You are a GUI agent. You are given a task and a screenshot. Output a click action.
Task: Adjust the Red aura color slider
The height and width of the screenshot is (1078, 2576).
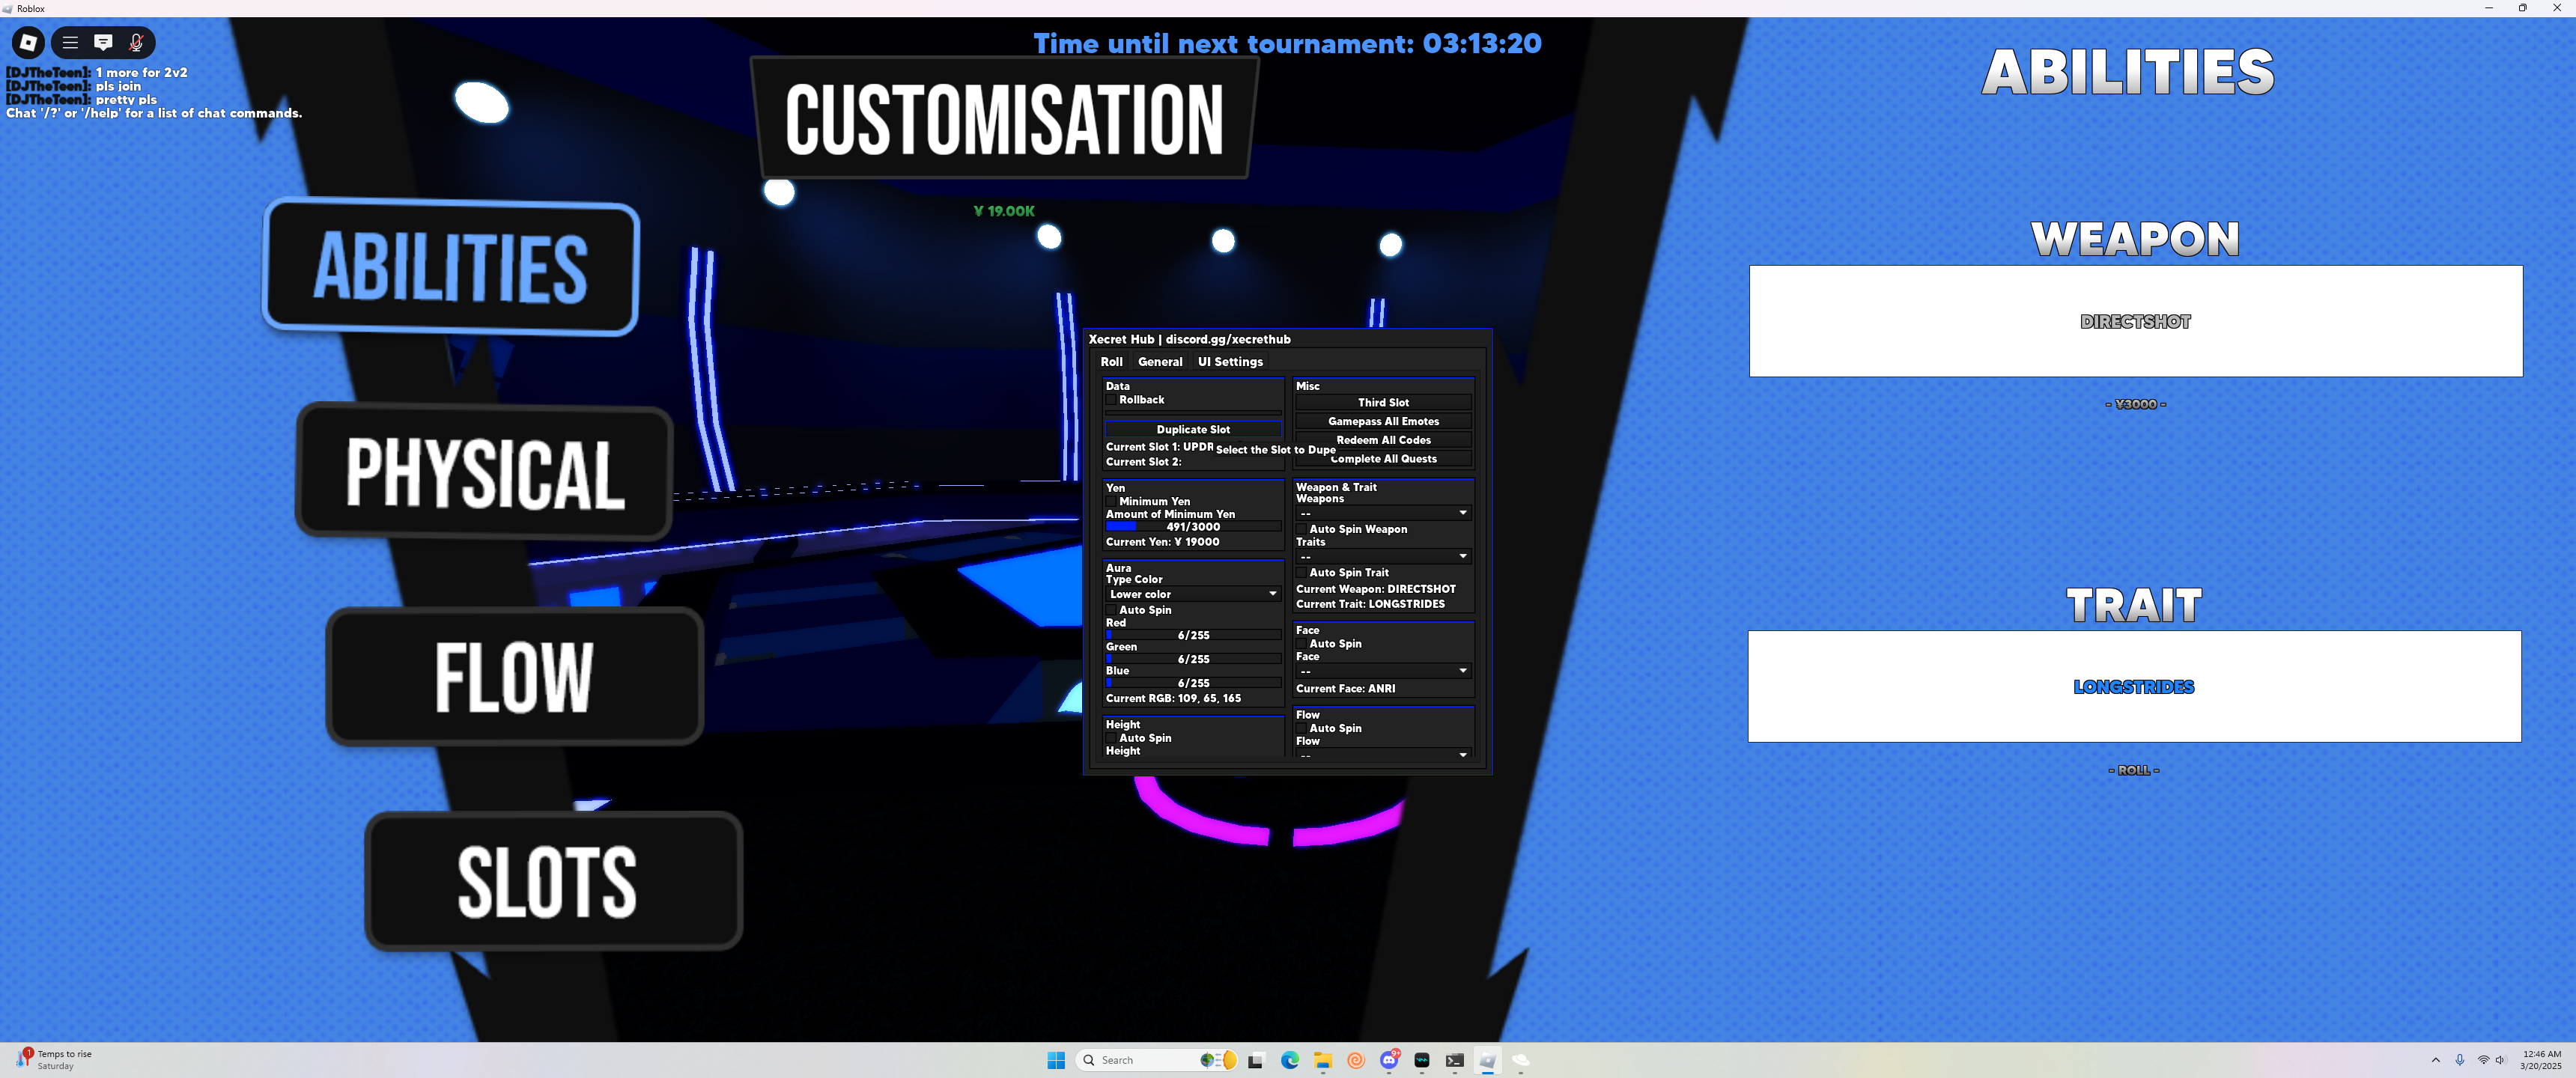pyautogui.click(x=1193, y=635)
